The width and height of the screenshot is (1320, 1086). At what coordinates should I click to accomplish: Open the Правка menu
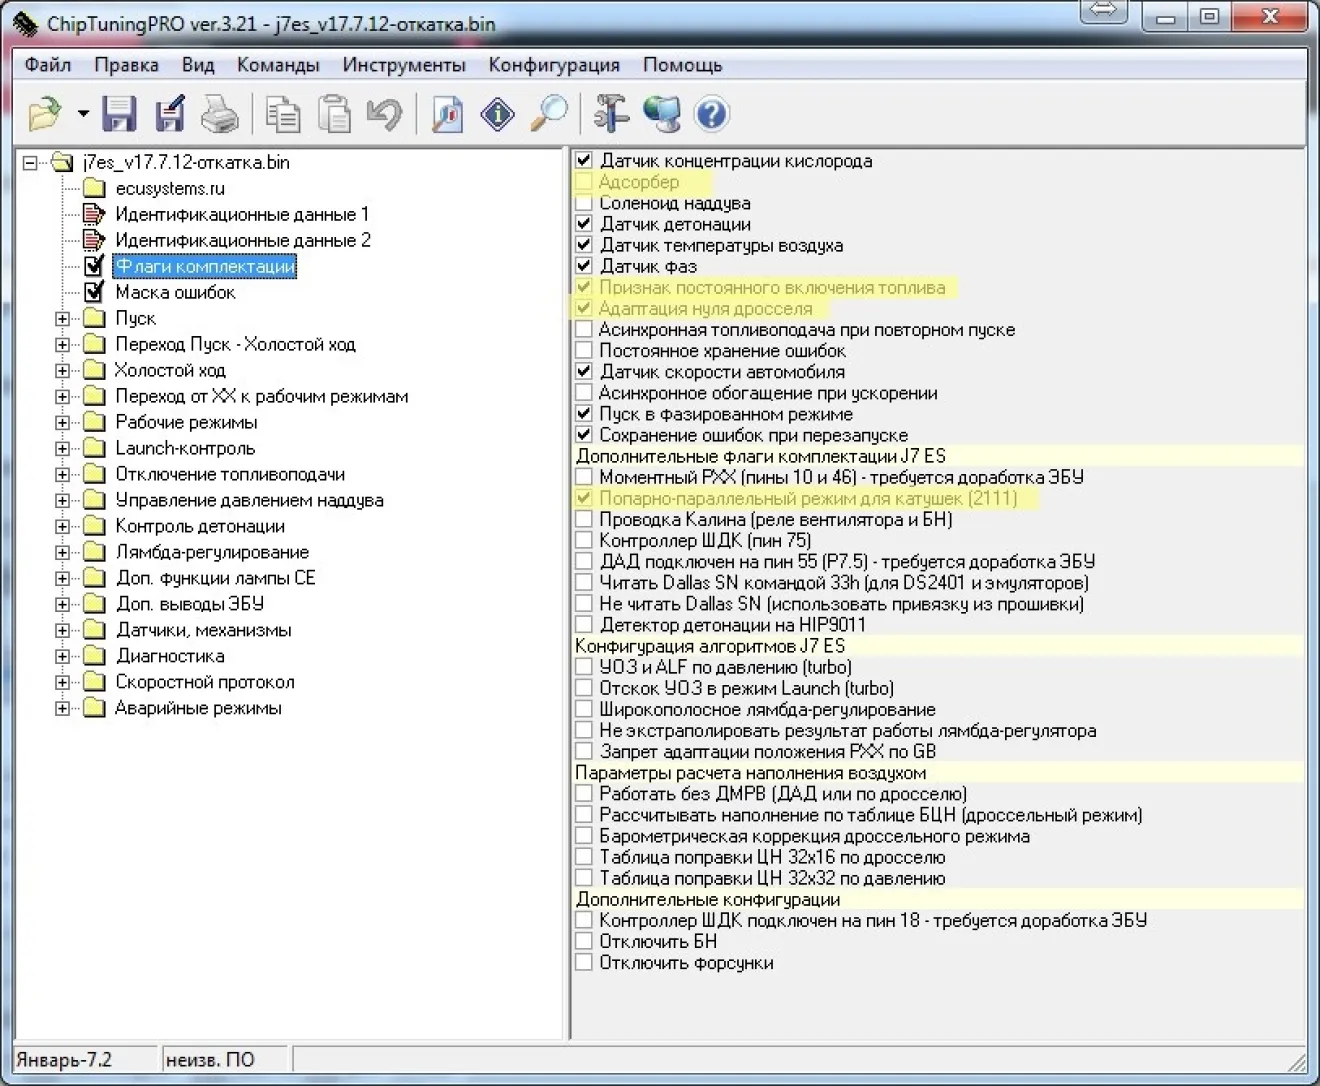tap(126, 65)
